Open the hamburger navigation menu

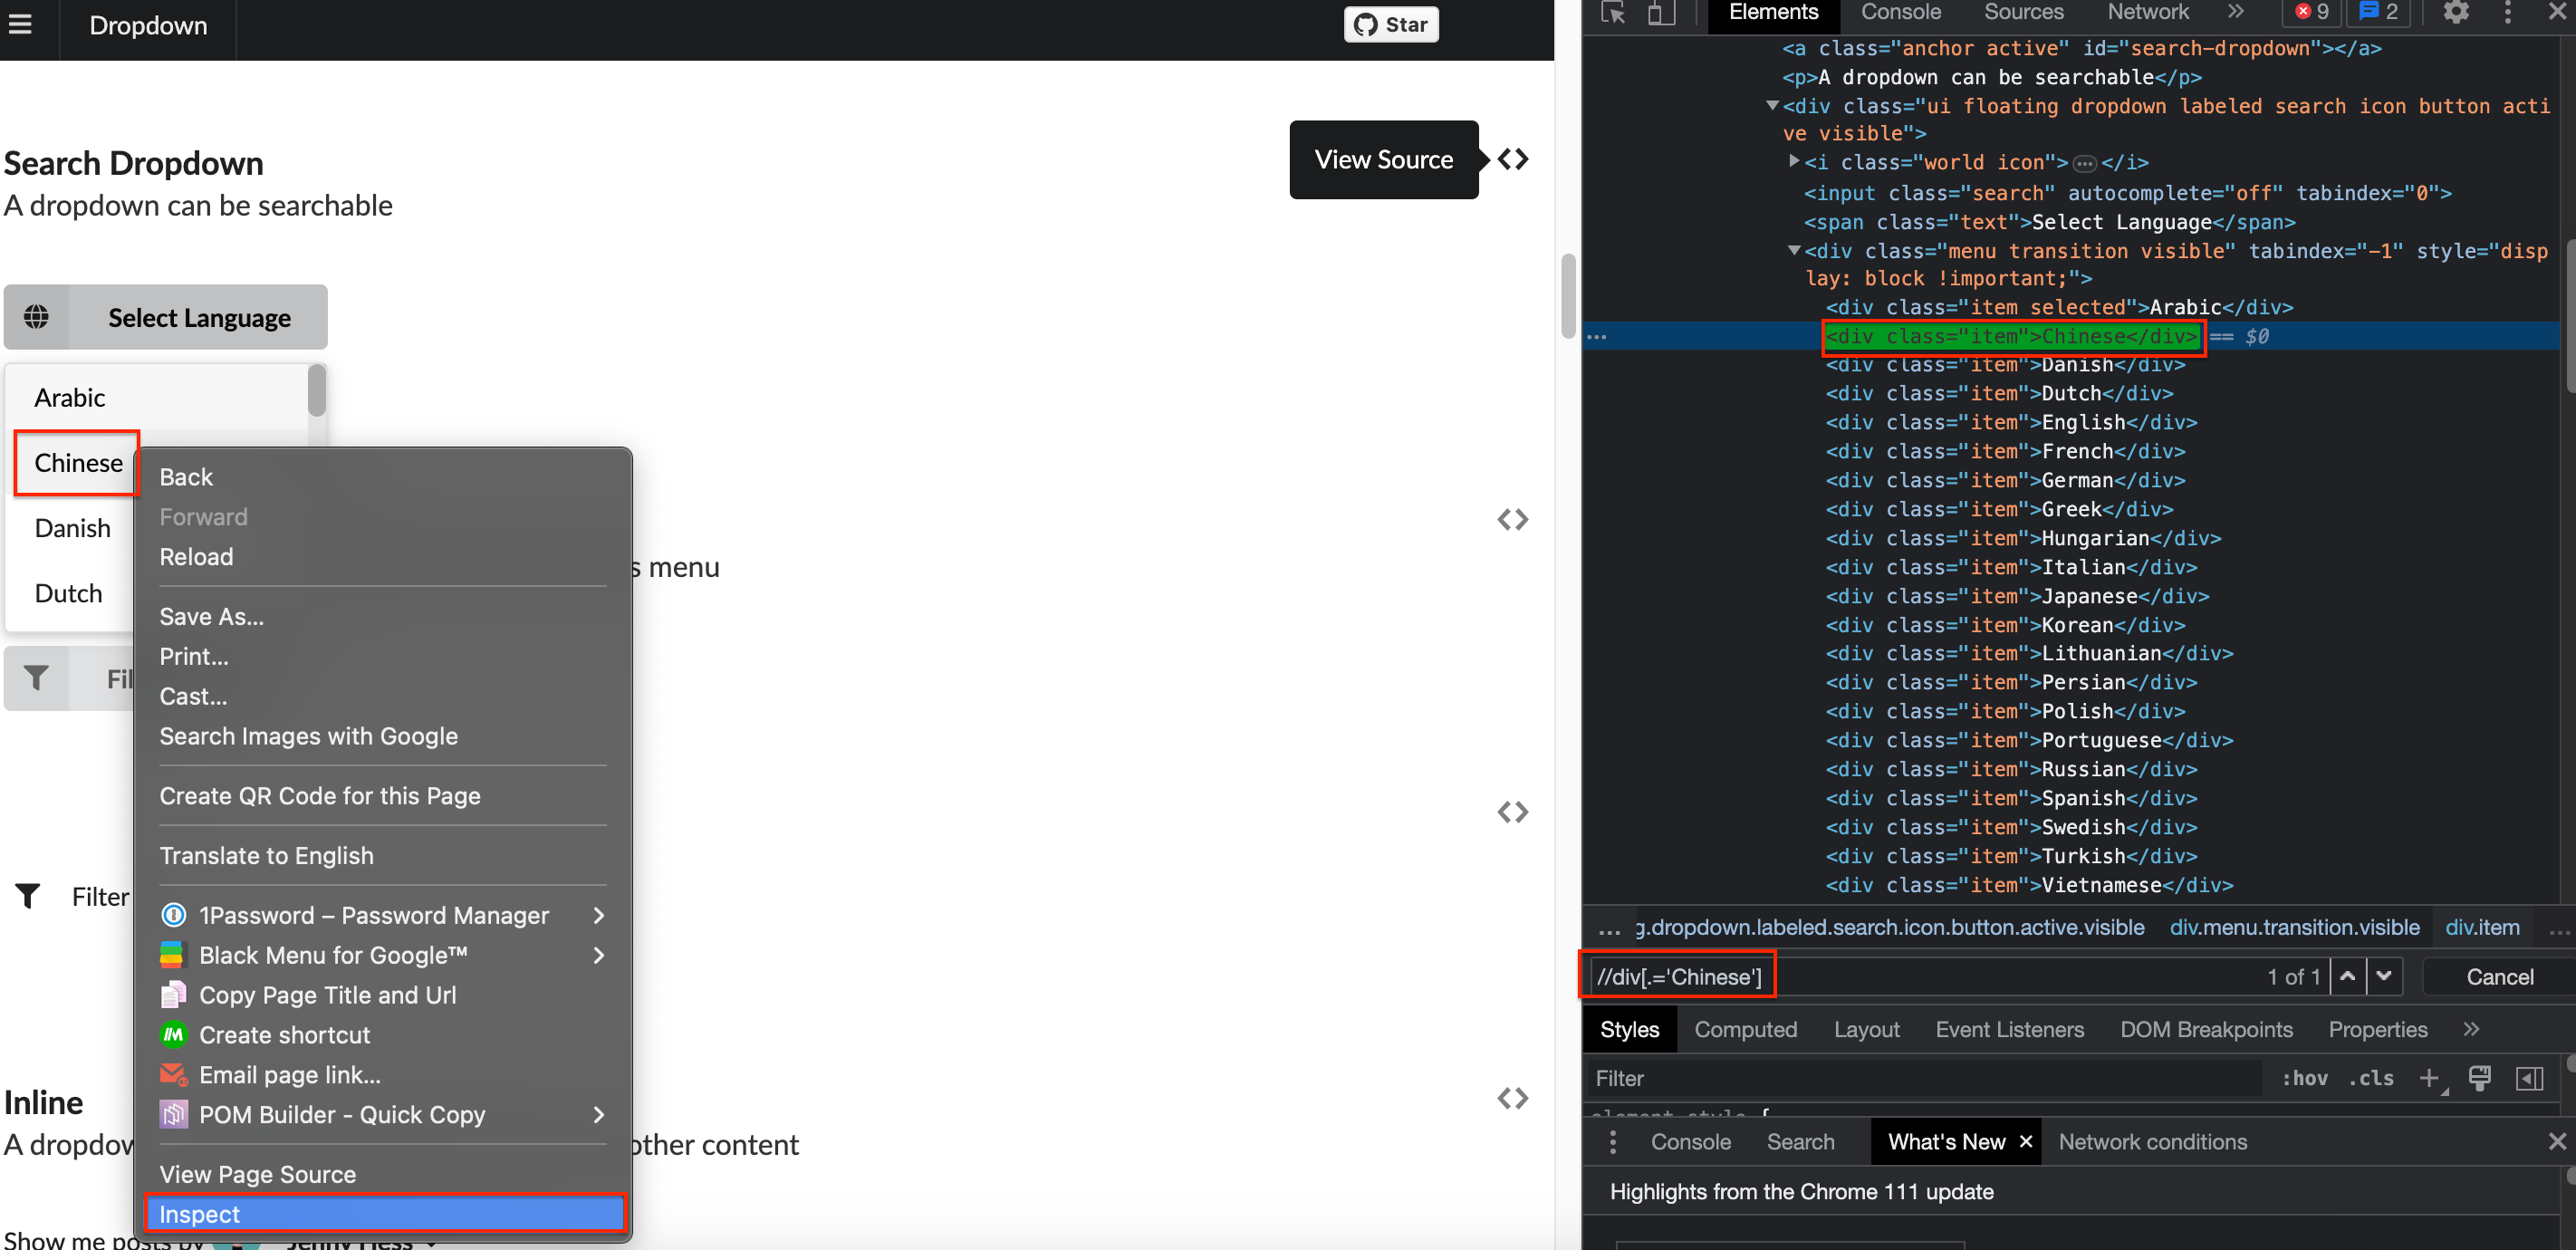(20, 25)
